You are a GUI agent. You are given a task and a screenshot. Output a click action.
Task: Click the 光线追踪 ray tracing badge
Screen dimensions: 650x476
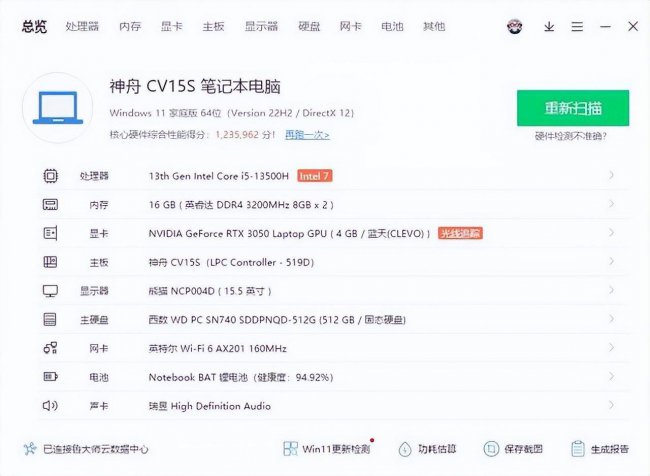[x=460, y=233]
